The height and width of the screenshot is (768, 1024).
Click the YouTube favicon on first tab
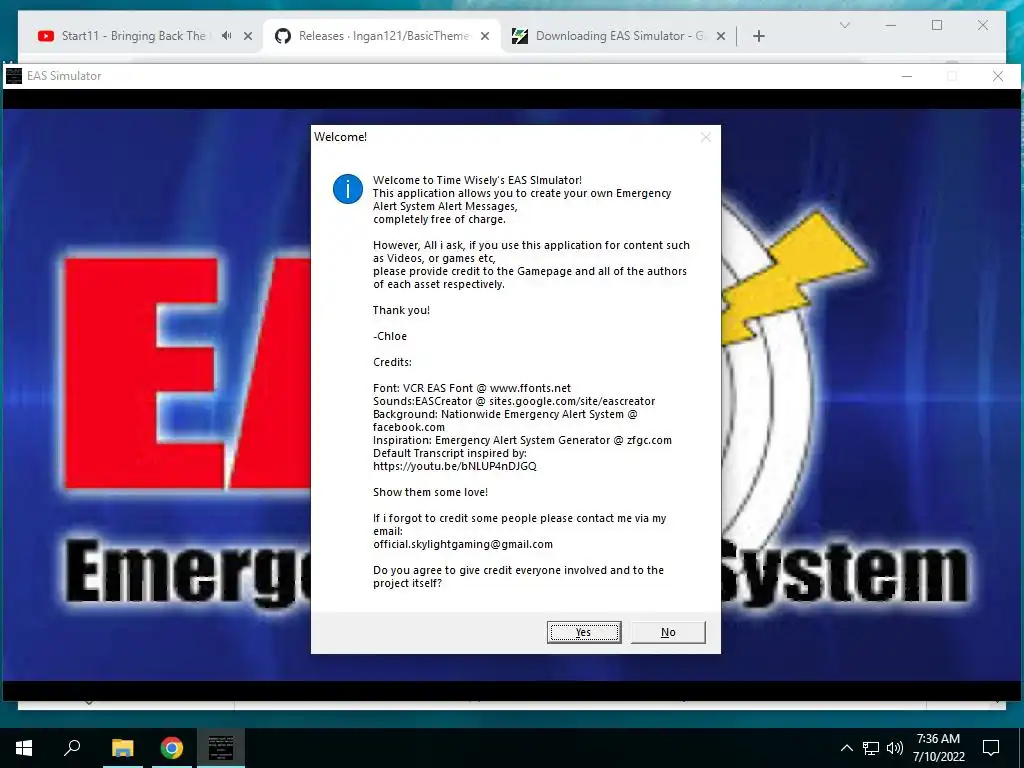pos(46,36)
